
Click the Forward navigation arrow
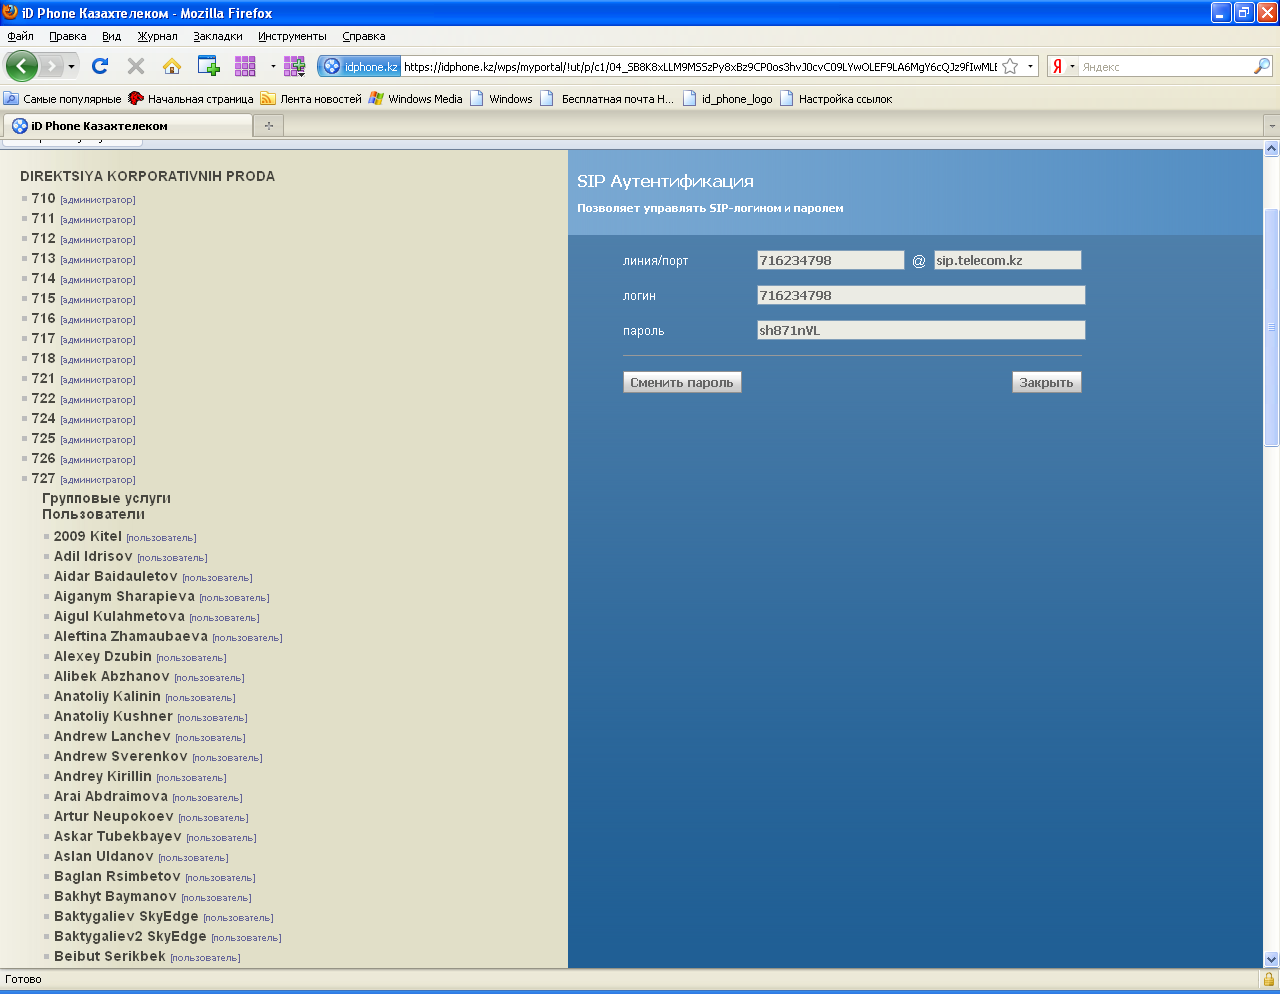pos(51,66)
